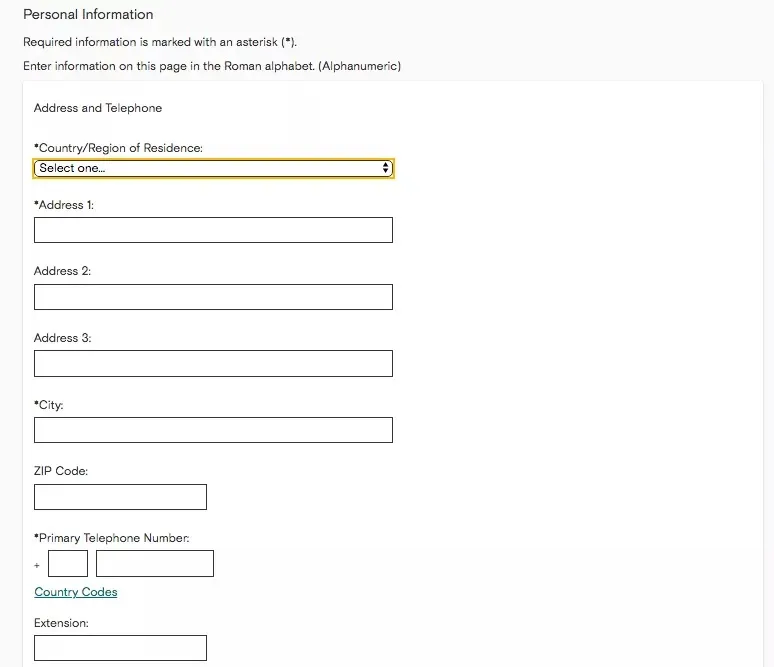Click the Country/Region of Residence label
Image resolution: width=774 pixels, height=667 pixels.
[x=118, y=148]
